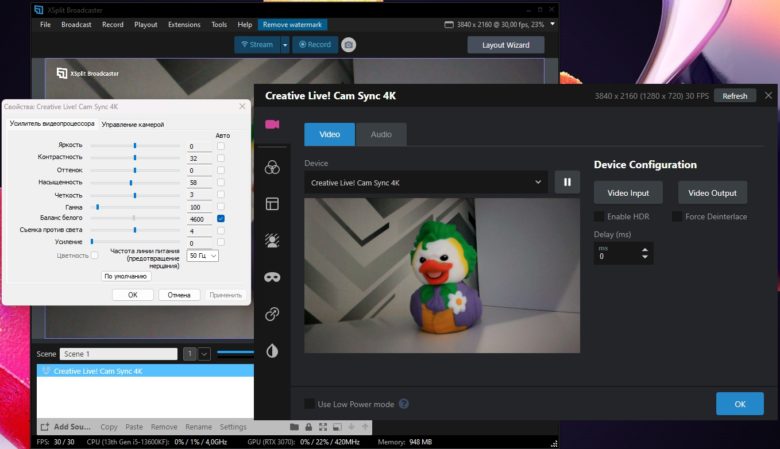Click the Add Source plus icon
Image resolution: width=780 pixels, height=449 pixels.
pos(45,427)
